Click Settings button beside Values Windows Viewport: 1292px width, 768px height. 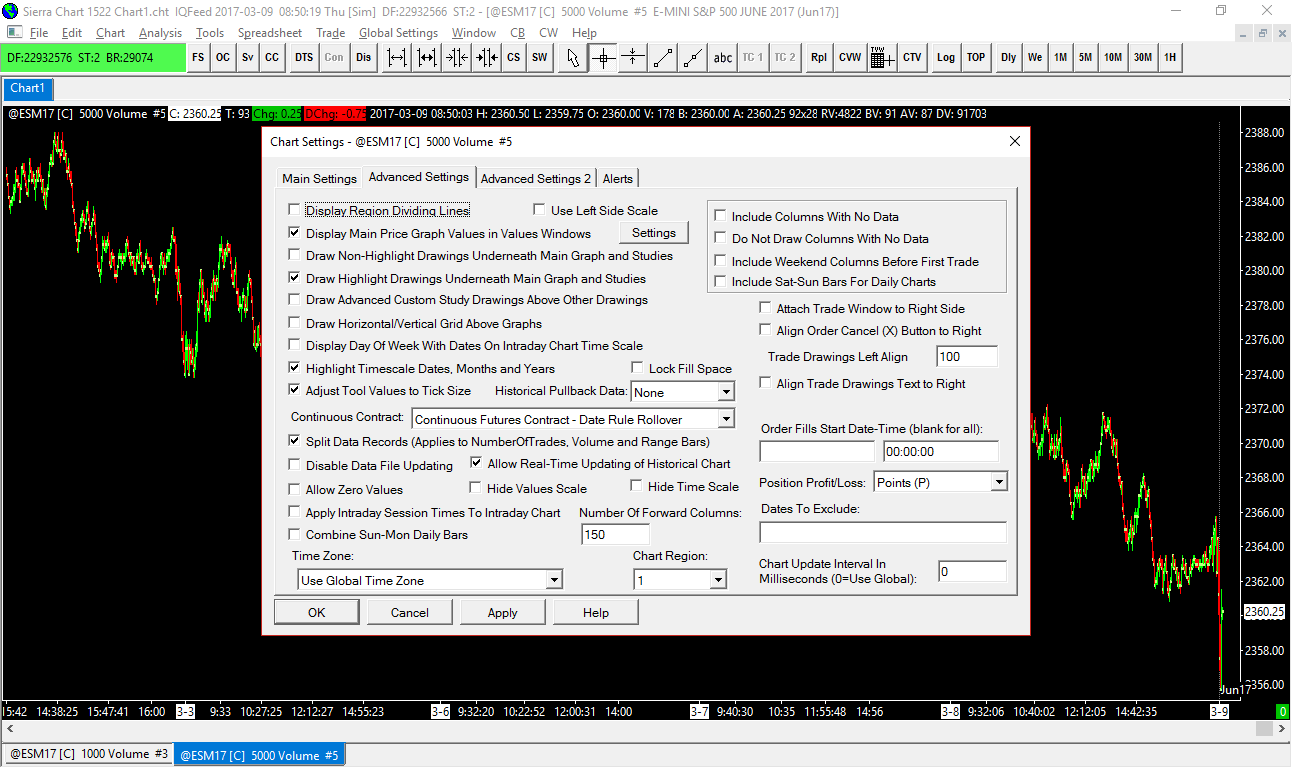pos(654,233)
